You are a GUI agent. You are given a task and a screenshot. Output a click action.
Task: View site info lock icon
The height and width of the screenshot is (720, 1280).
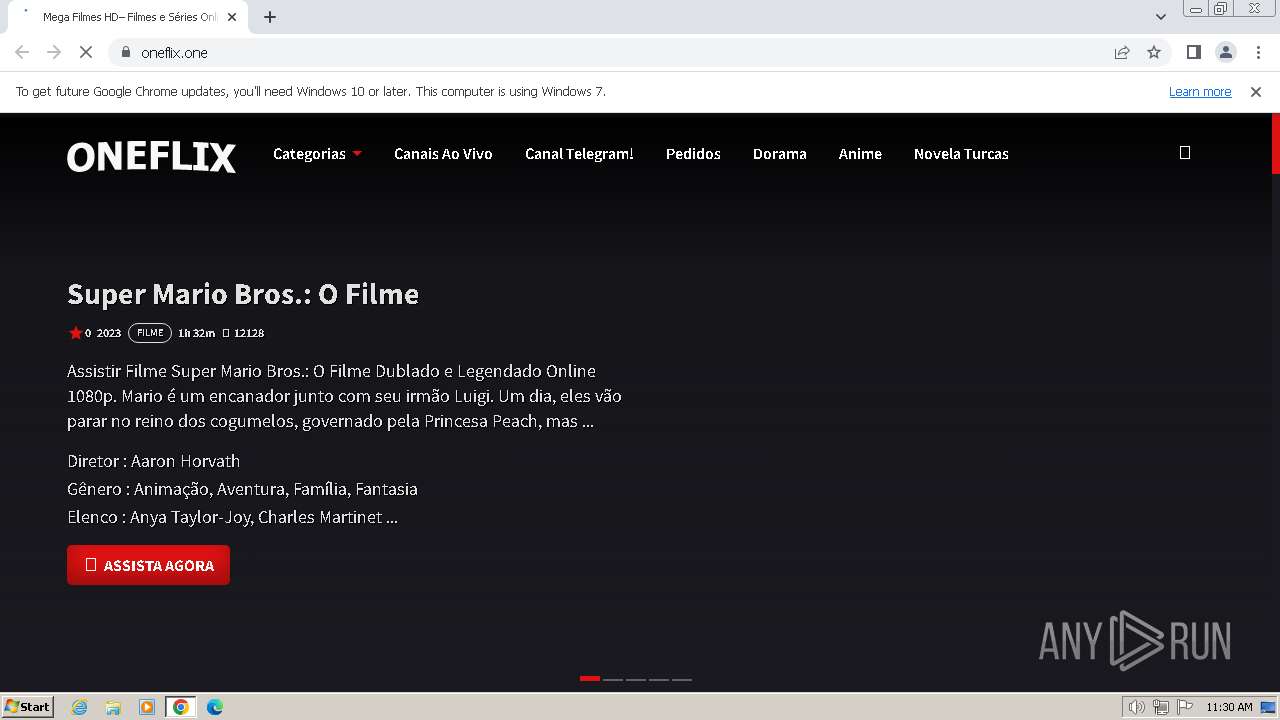point(126,52)
